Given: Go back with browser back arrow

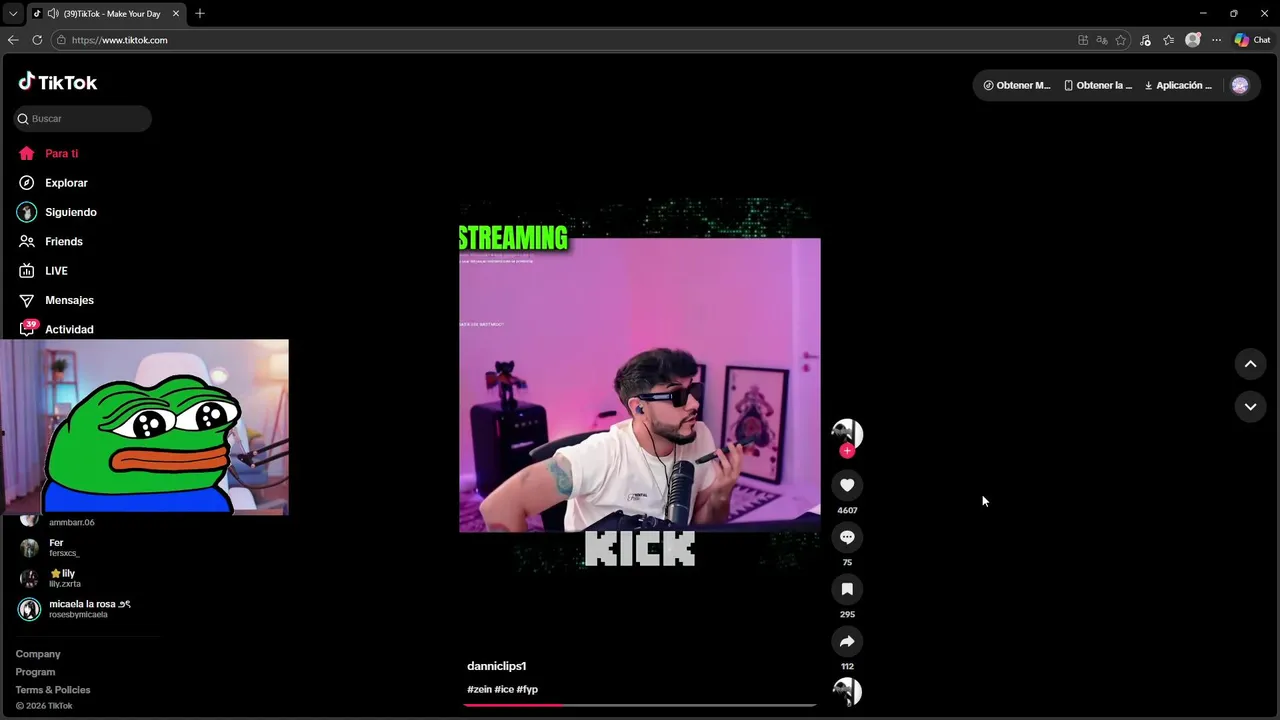Looking at the screenshot, I should pyautogui.click(x=13, y=40).
